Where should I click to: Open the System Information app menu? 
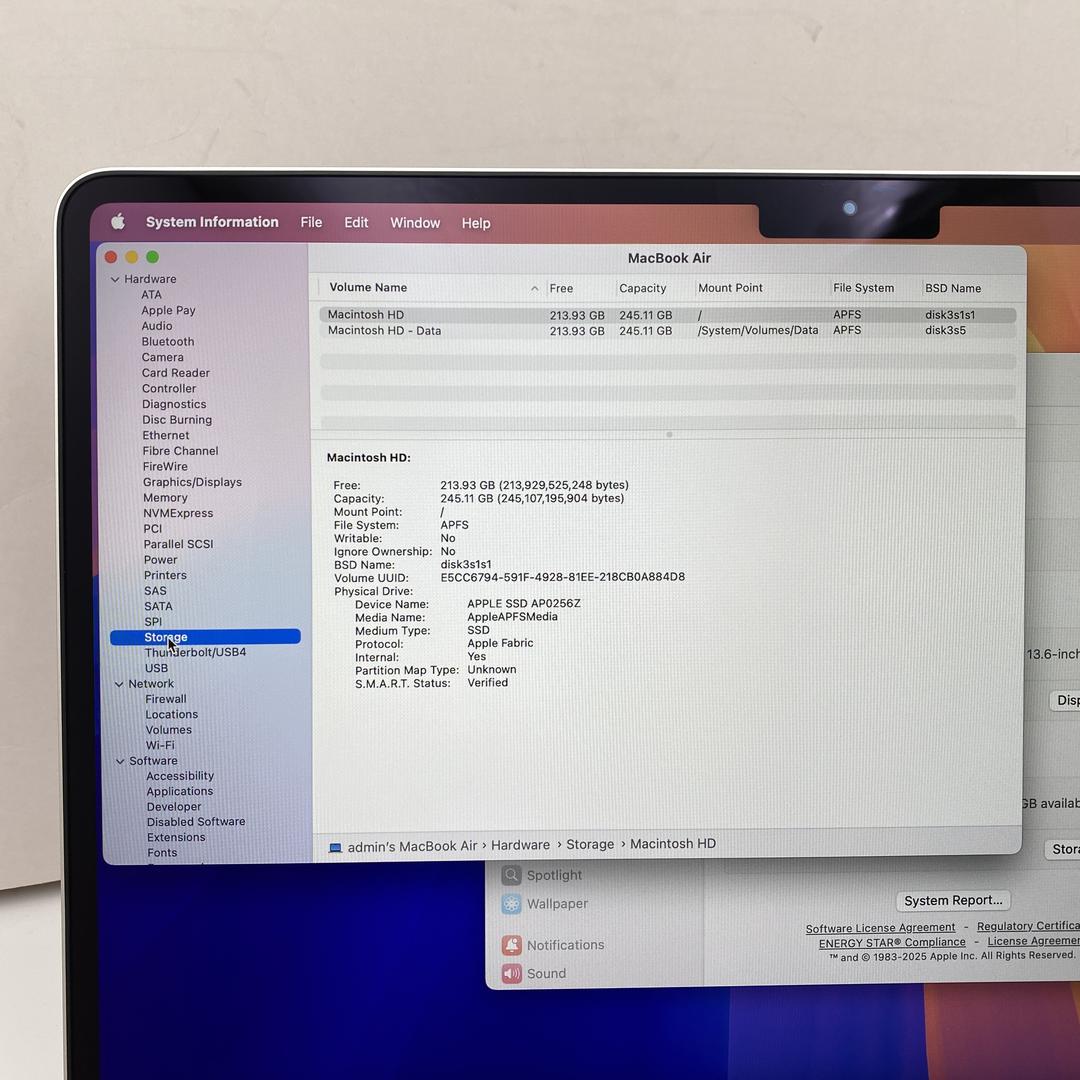(212, 222)
